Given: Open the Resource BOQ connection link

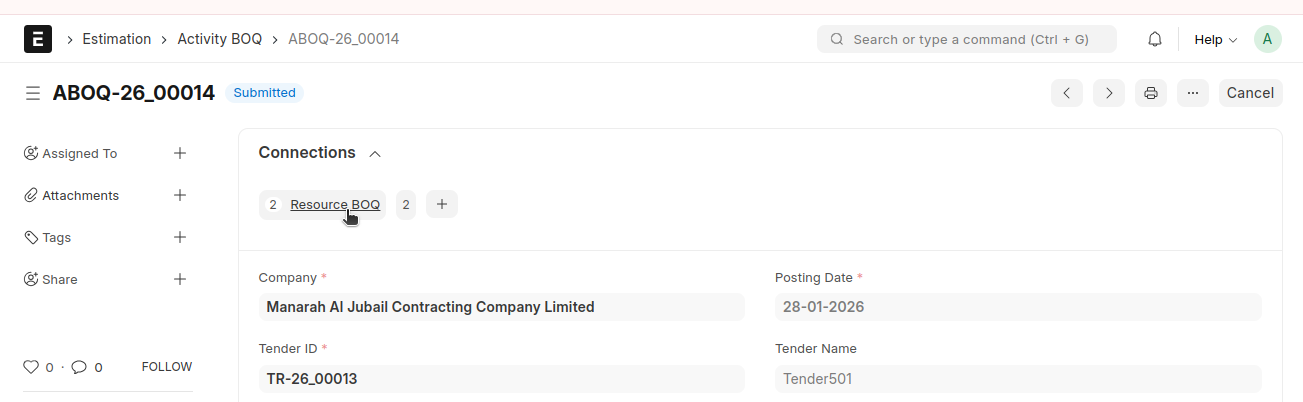Looking at the screenshot, I should (335, 204).
